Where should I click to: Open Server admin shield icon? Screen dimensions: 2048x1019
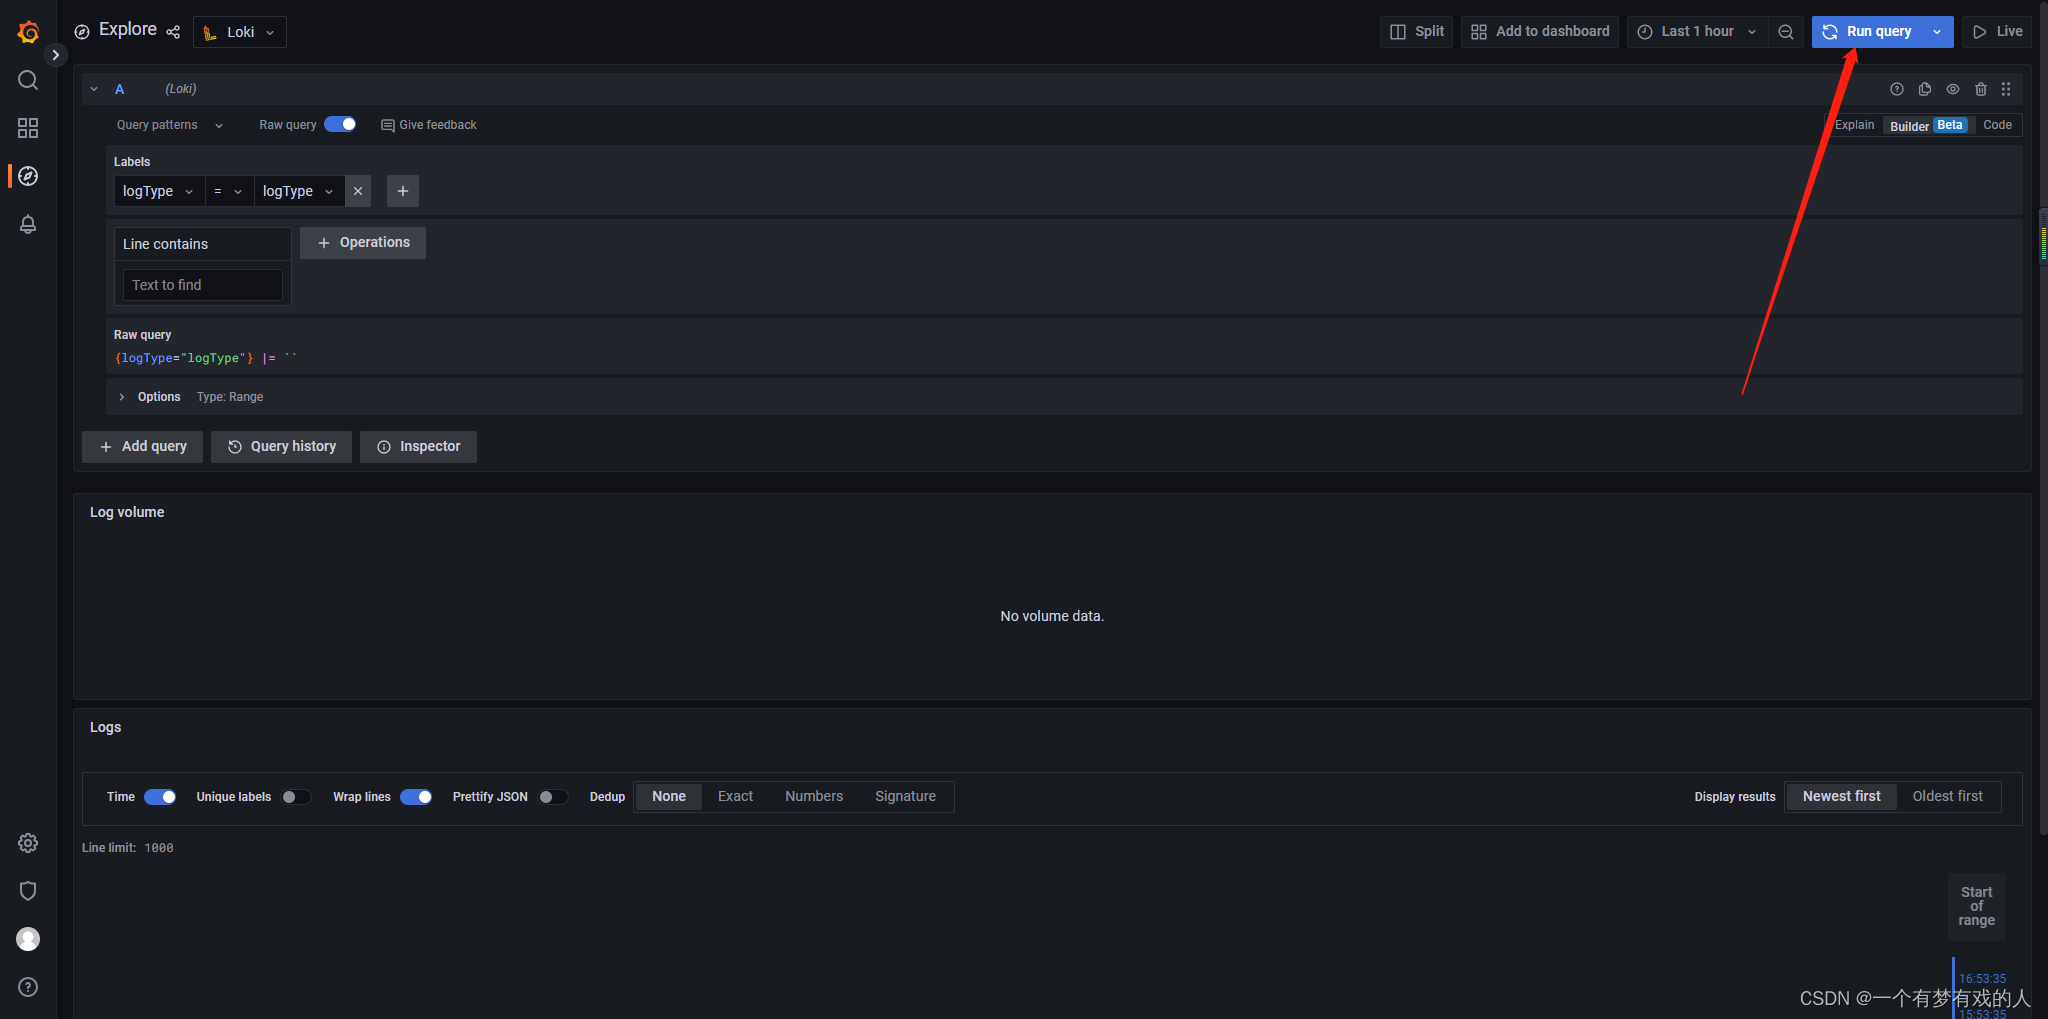(x=28, y=891)
